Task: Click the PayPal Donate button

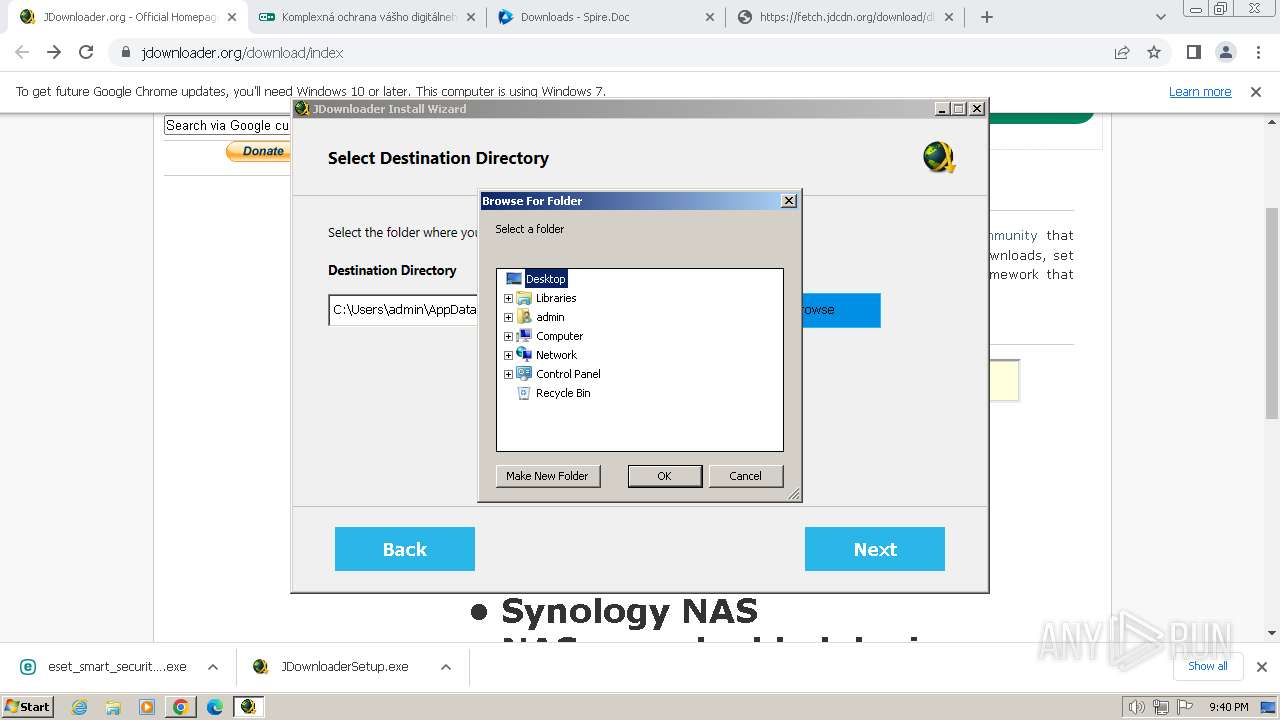Action: 258,151
